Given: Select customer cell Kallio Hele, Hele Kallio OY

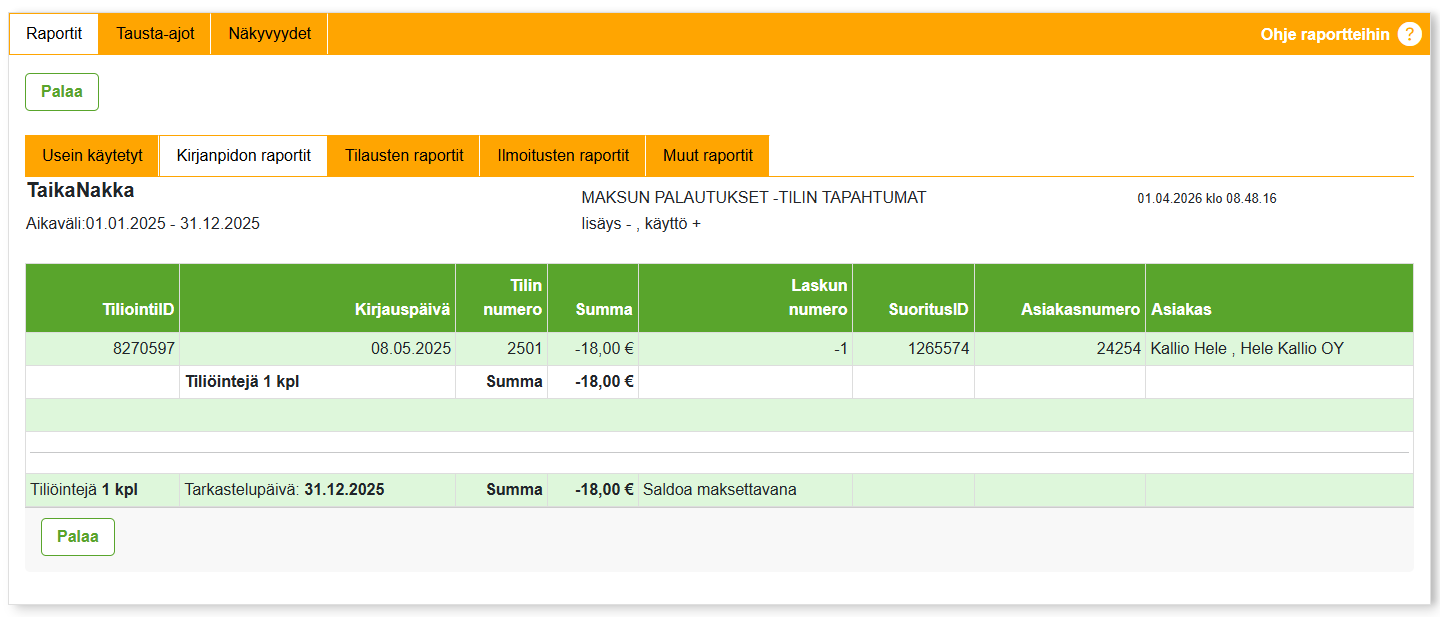Looking at the screenshot, I should [1247, 349].
